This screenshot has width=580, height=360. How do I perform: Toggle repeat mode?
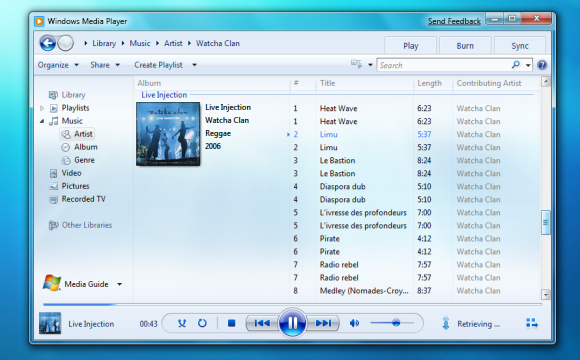(x=202, y=323)
